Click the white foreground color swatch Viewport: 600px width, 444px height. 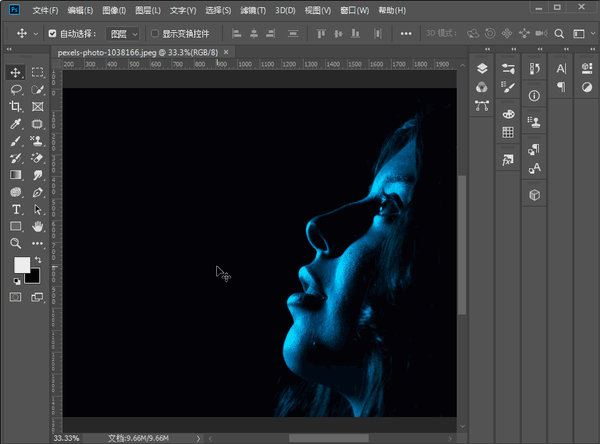tap(21, 265)
